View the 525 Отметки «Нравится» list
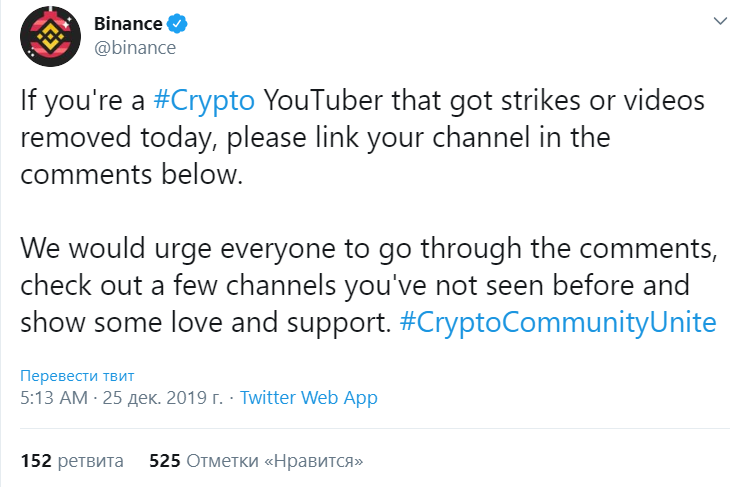 coord(256,460)
